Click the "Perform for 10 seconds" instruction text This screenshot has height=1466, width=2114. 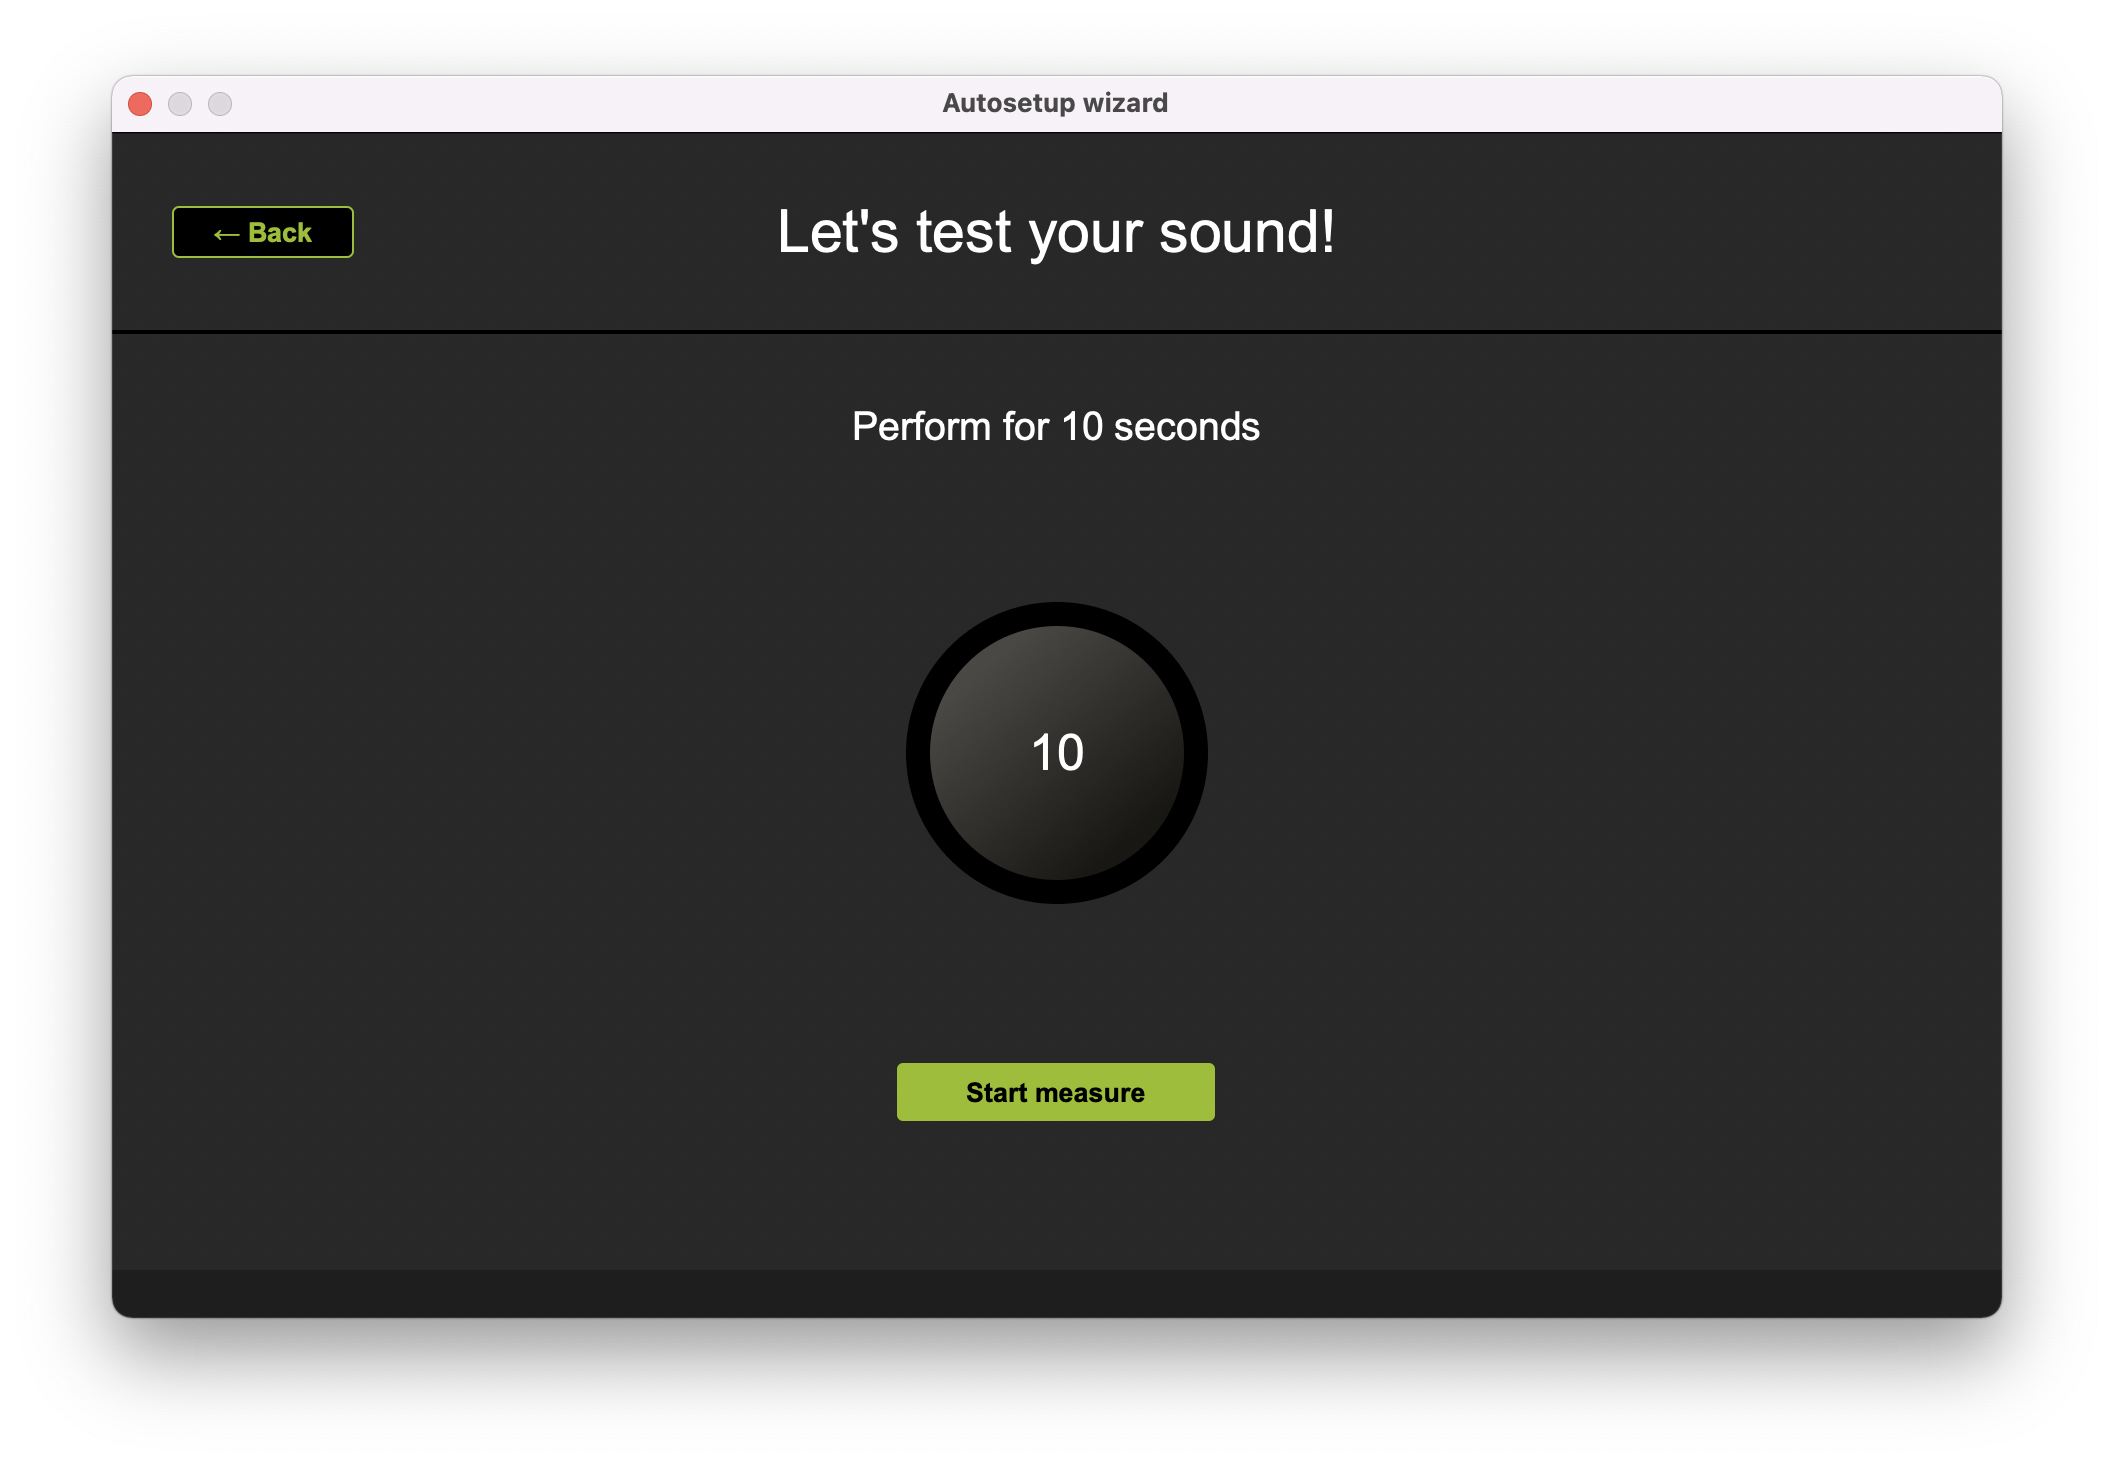(1055, 427)
